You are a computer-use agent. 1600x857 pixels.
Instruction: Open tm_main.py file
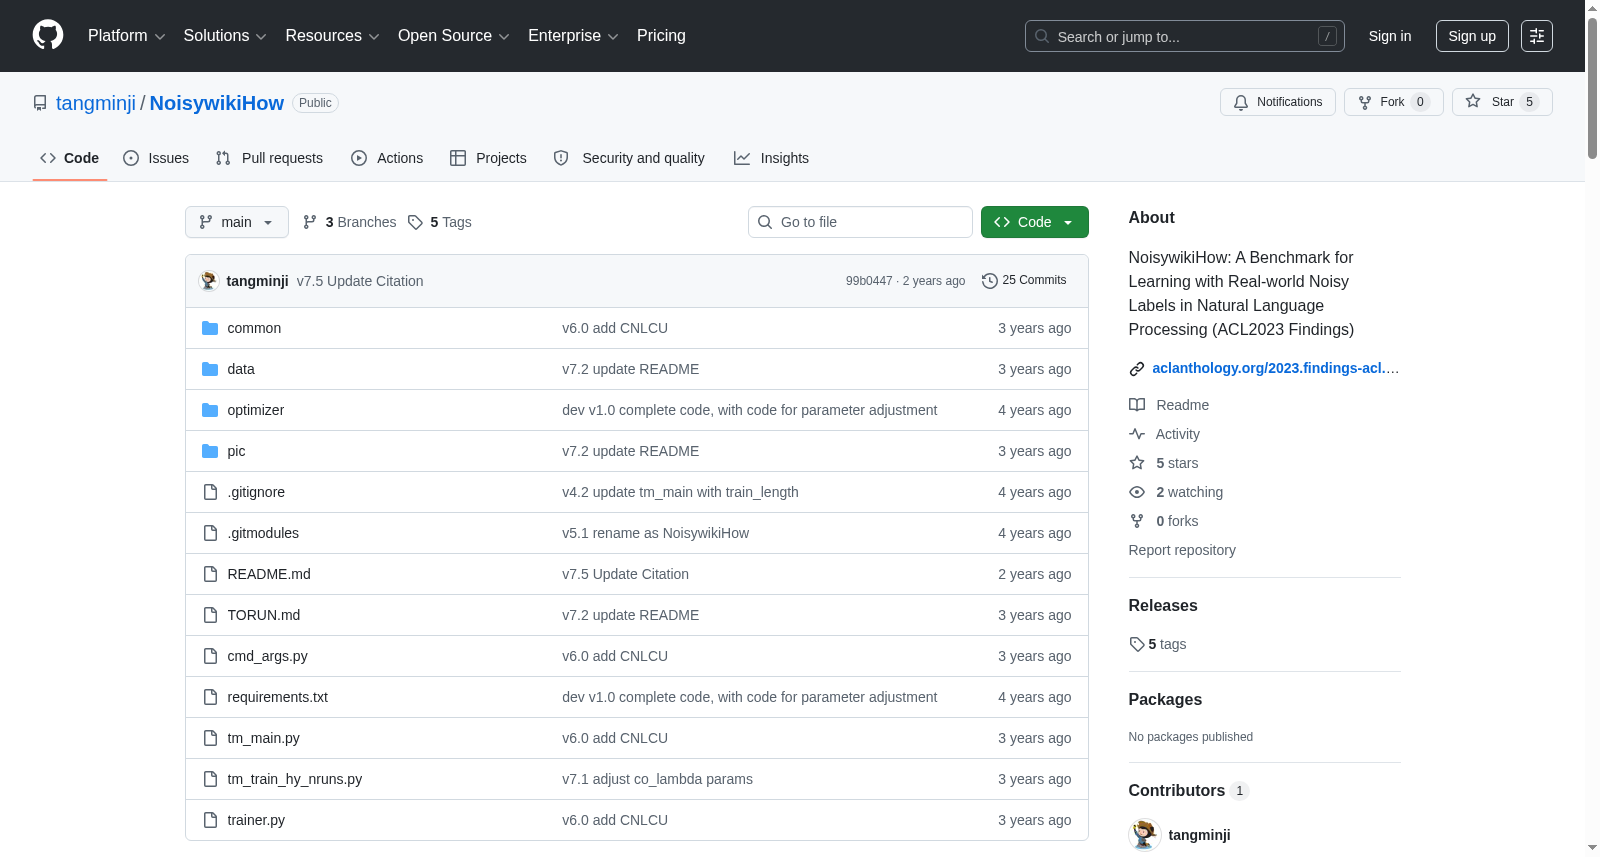coord(263,738)
